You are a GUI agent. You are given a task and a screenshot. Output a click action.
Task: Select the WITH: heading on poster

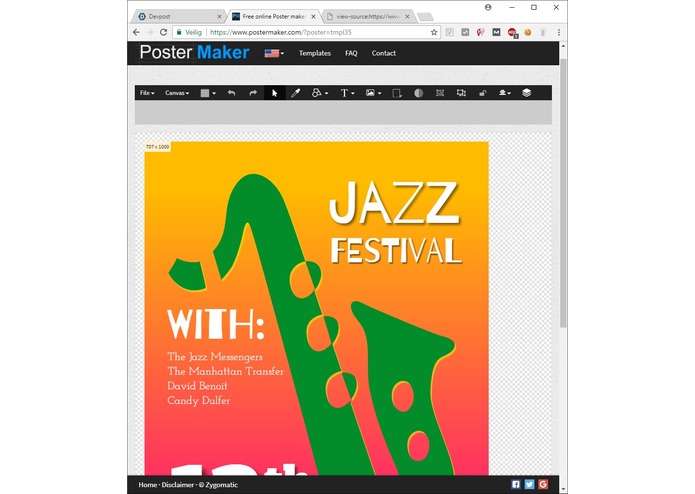(215, 324)
